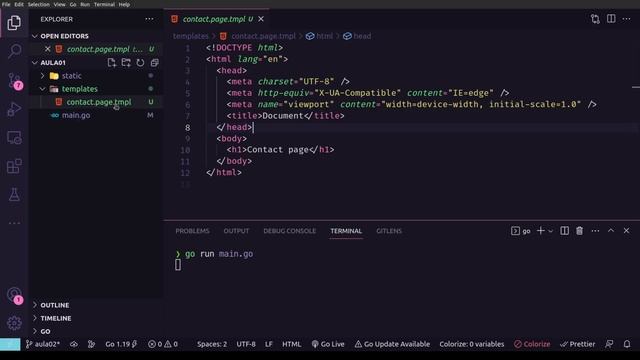640x360 pixels.
Task: Open the Terminal menu
Action: (x=104, y=4)
